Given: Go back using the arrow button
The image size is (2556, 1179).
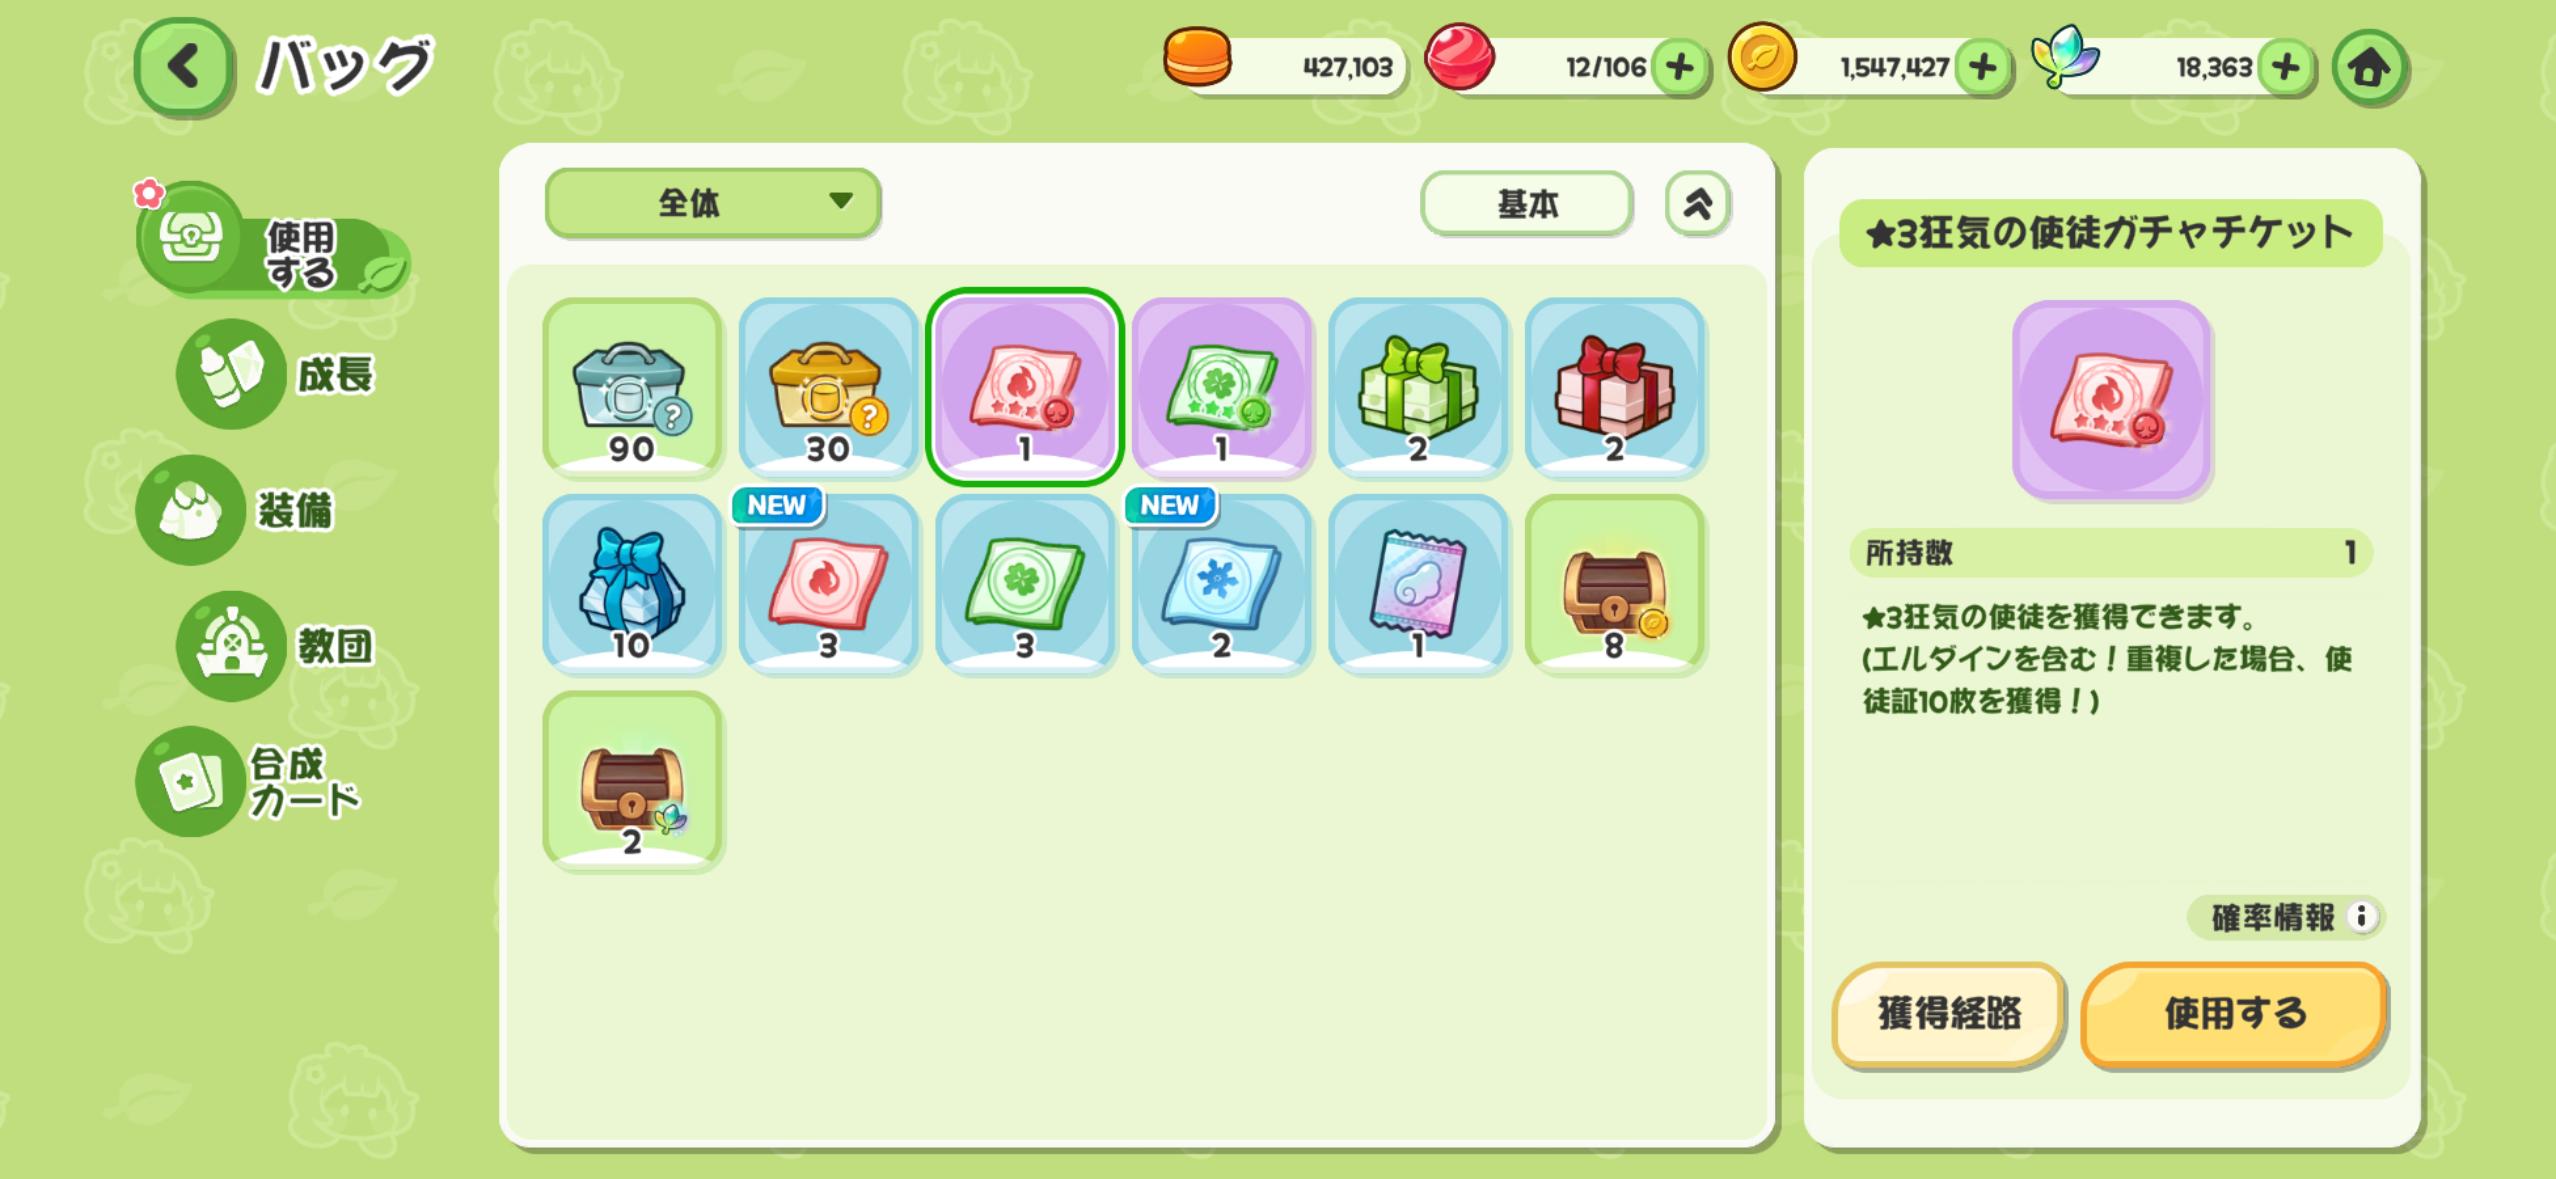Looking at the screenshot, I should (x=184, y=67).
